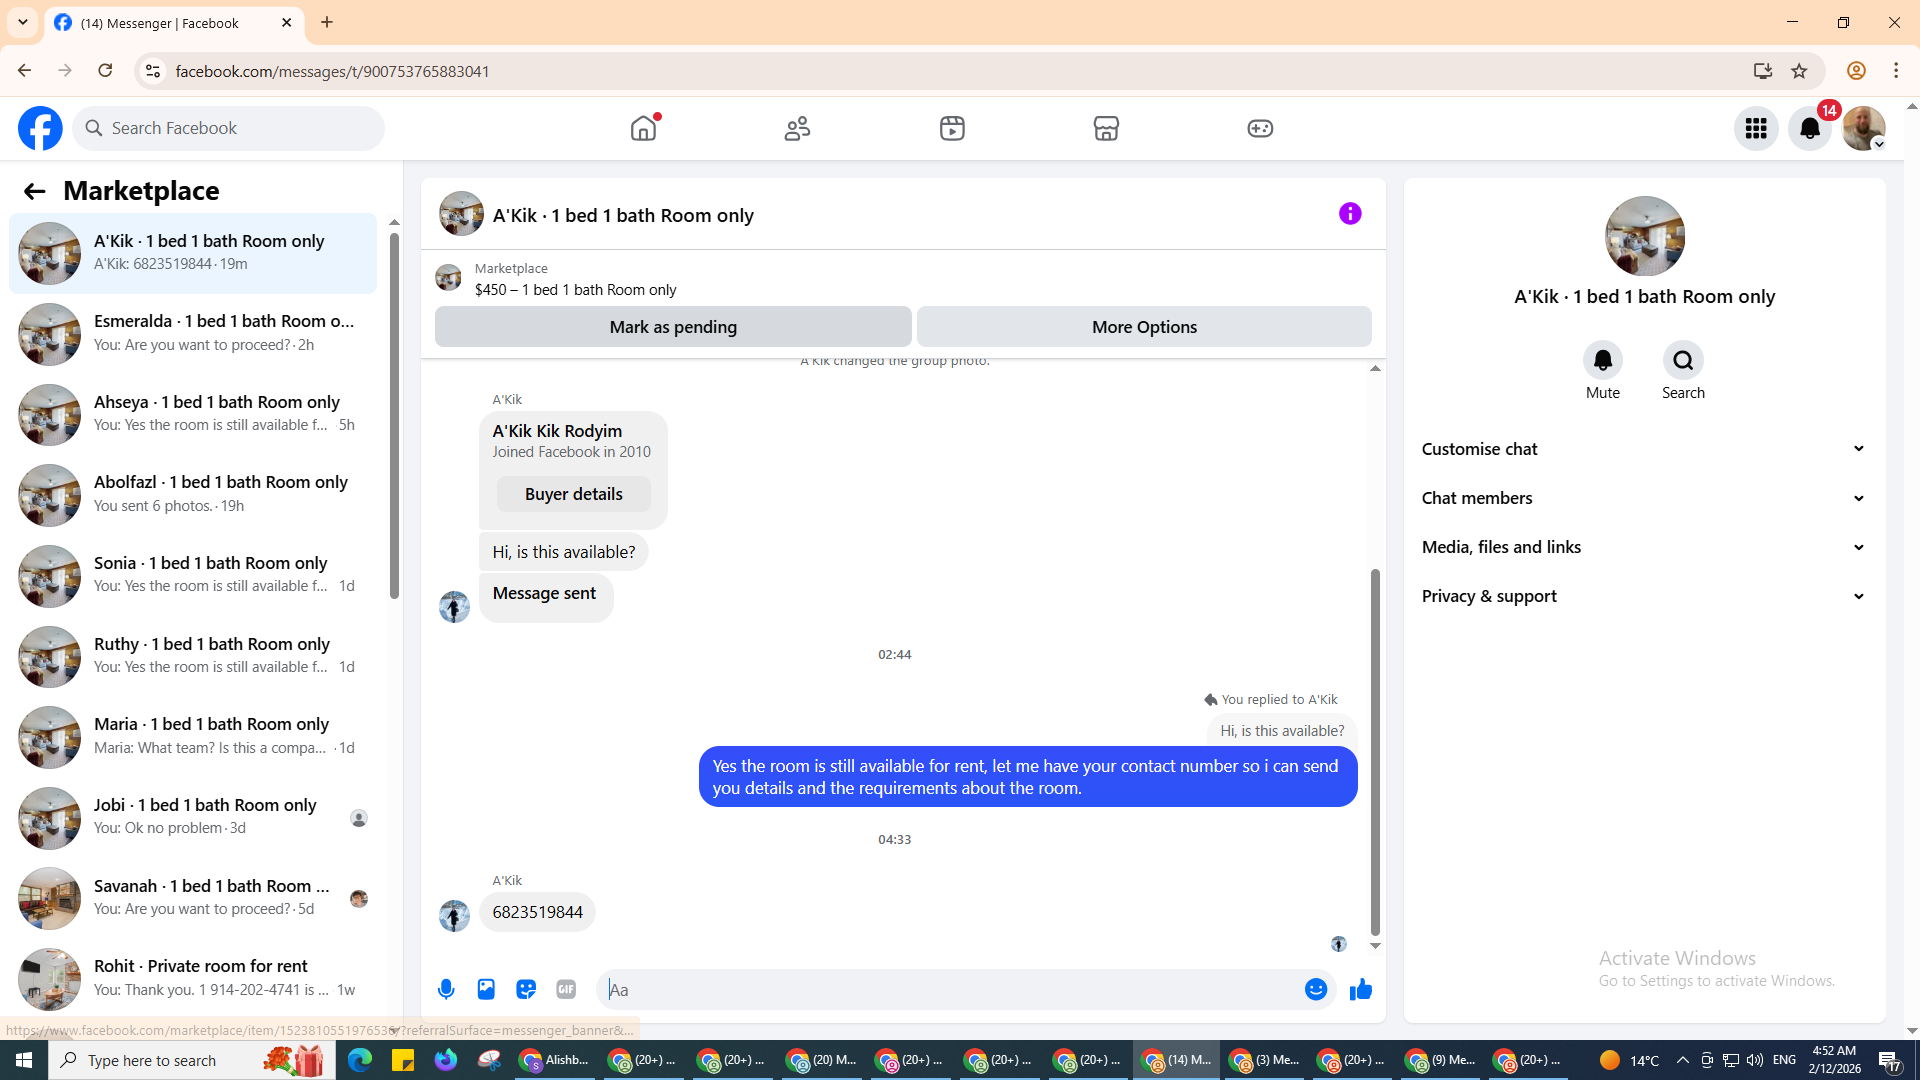The width and height of the screenshot is (1920, 1080).
Task: Open Rohit Private room for rent chat
Action: (x=193, y=978)
